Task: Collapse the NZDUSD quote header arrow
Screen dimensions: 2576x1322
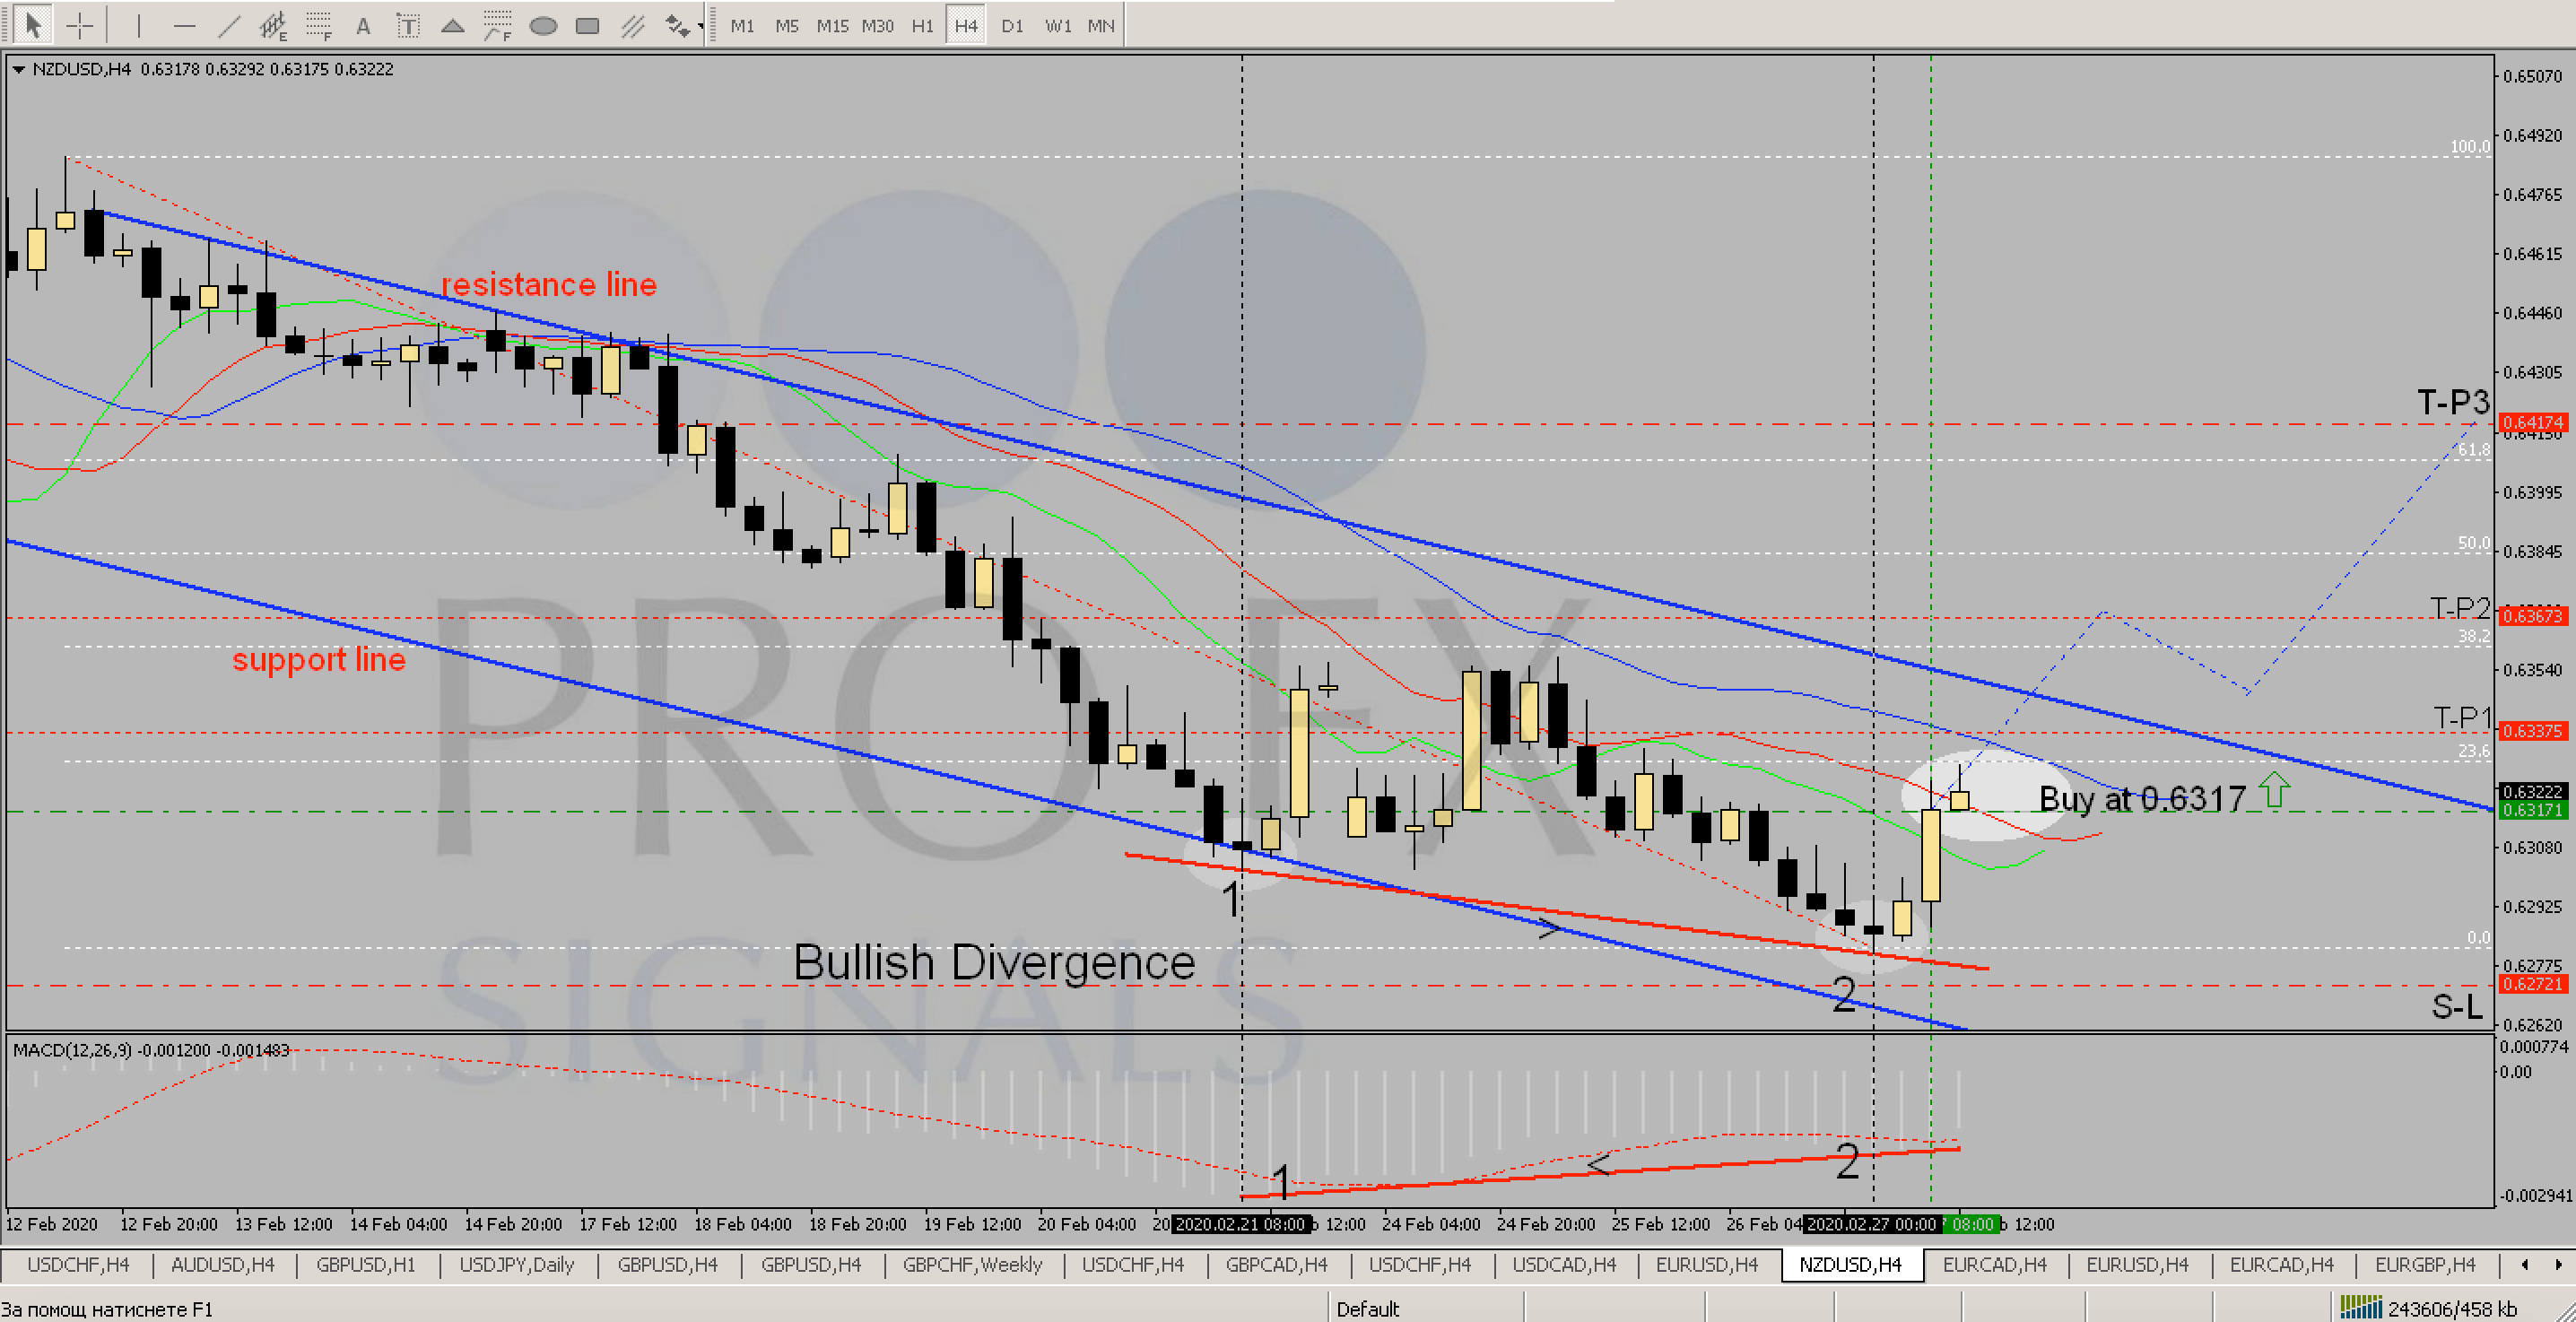Action: 18,69
